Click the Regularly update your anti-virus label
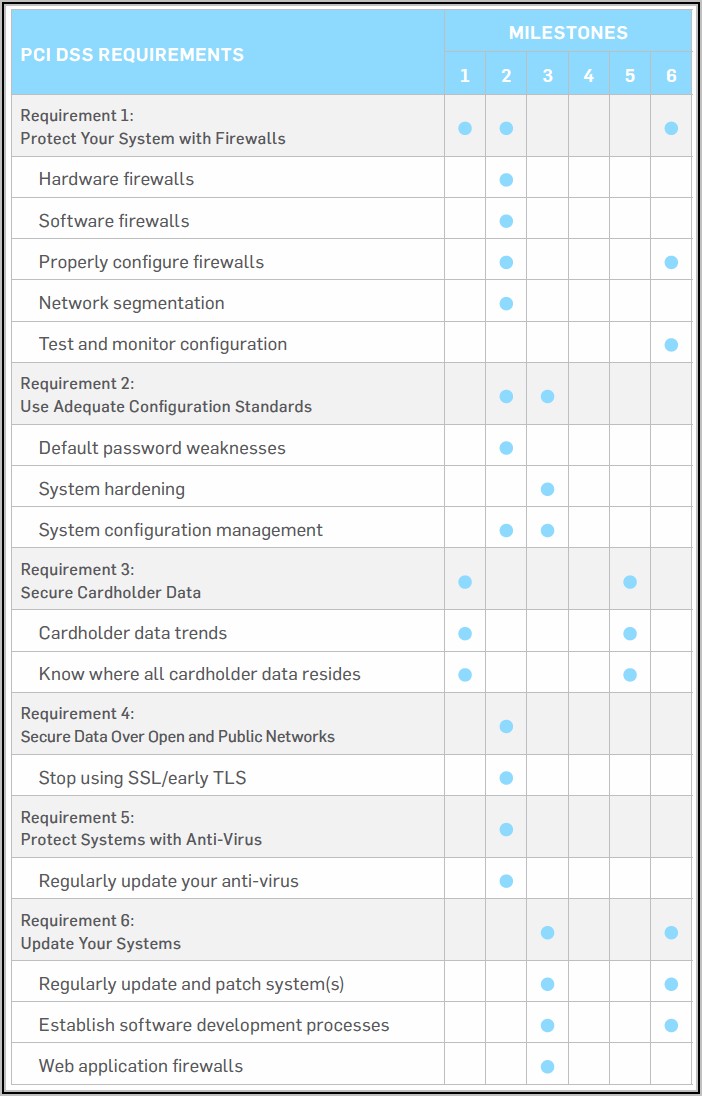This screenshot has height=1096, width=702. click(x=169, y=881)
